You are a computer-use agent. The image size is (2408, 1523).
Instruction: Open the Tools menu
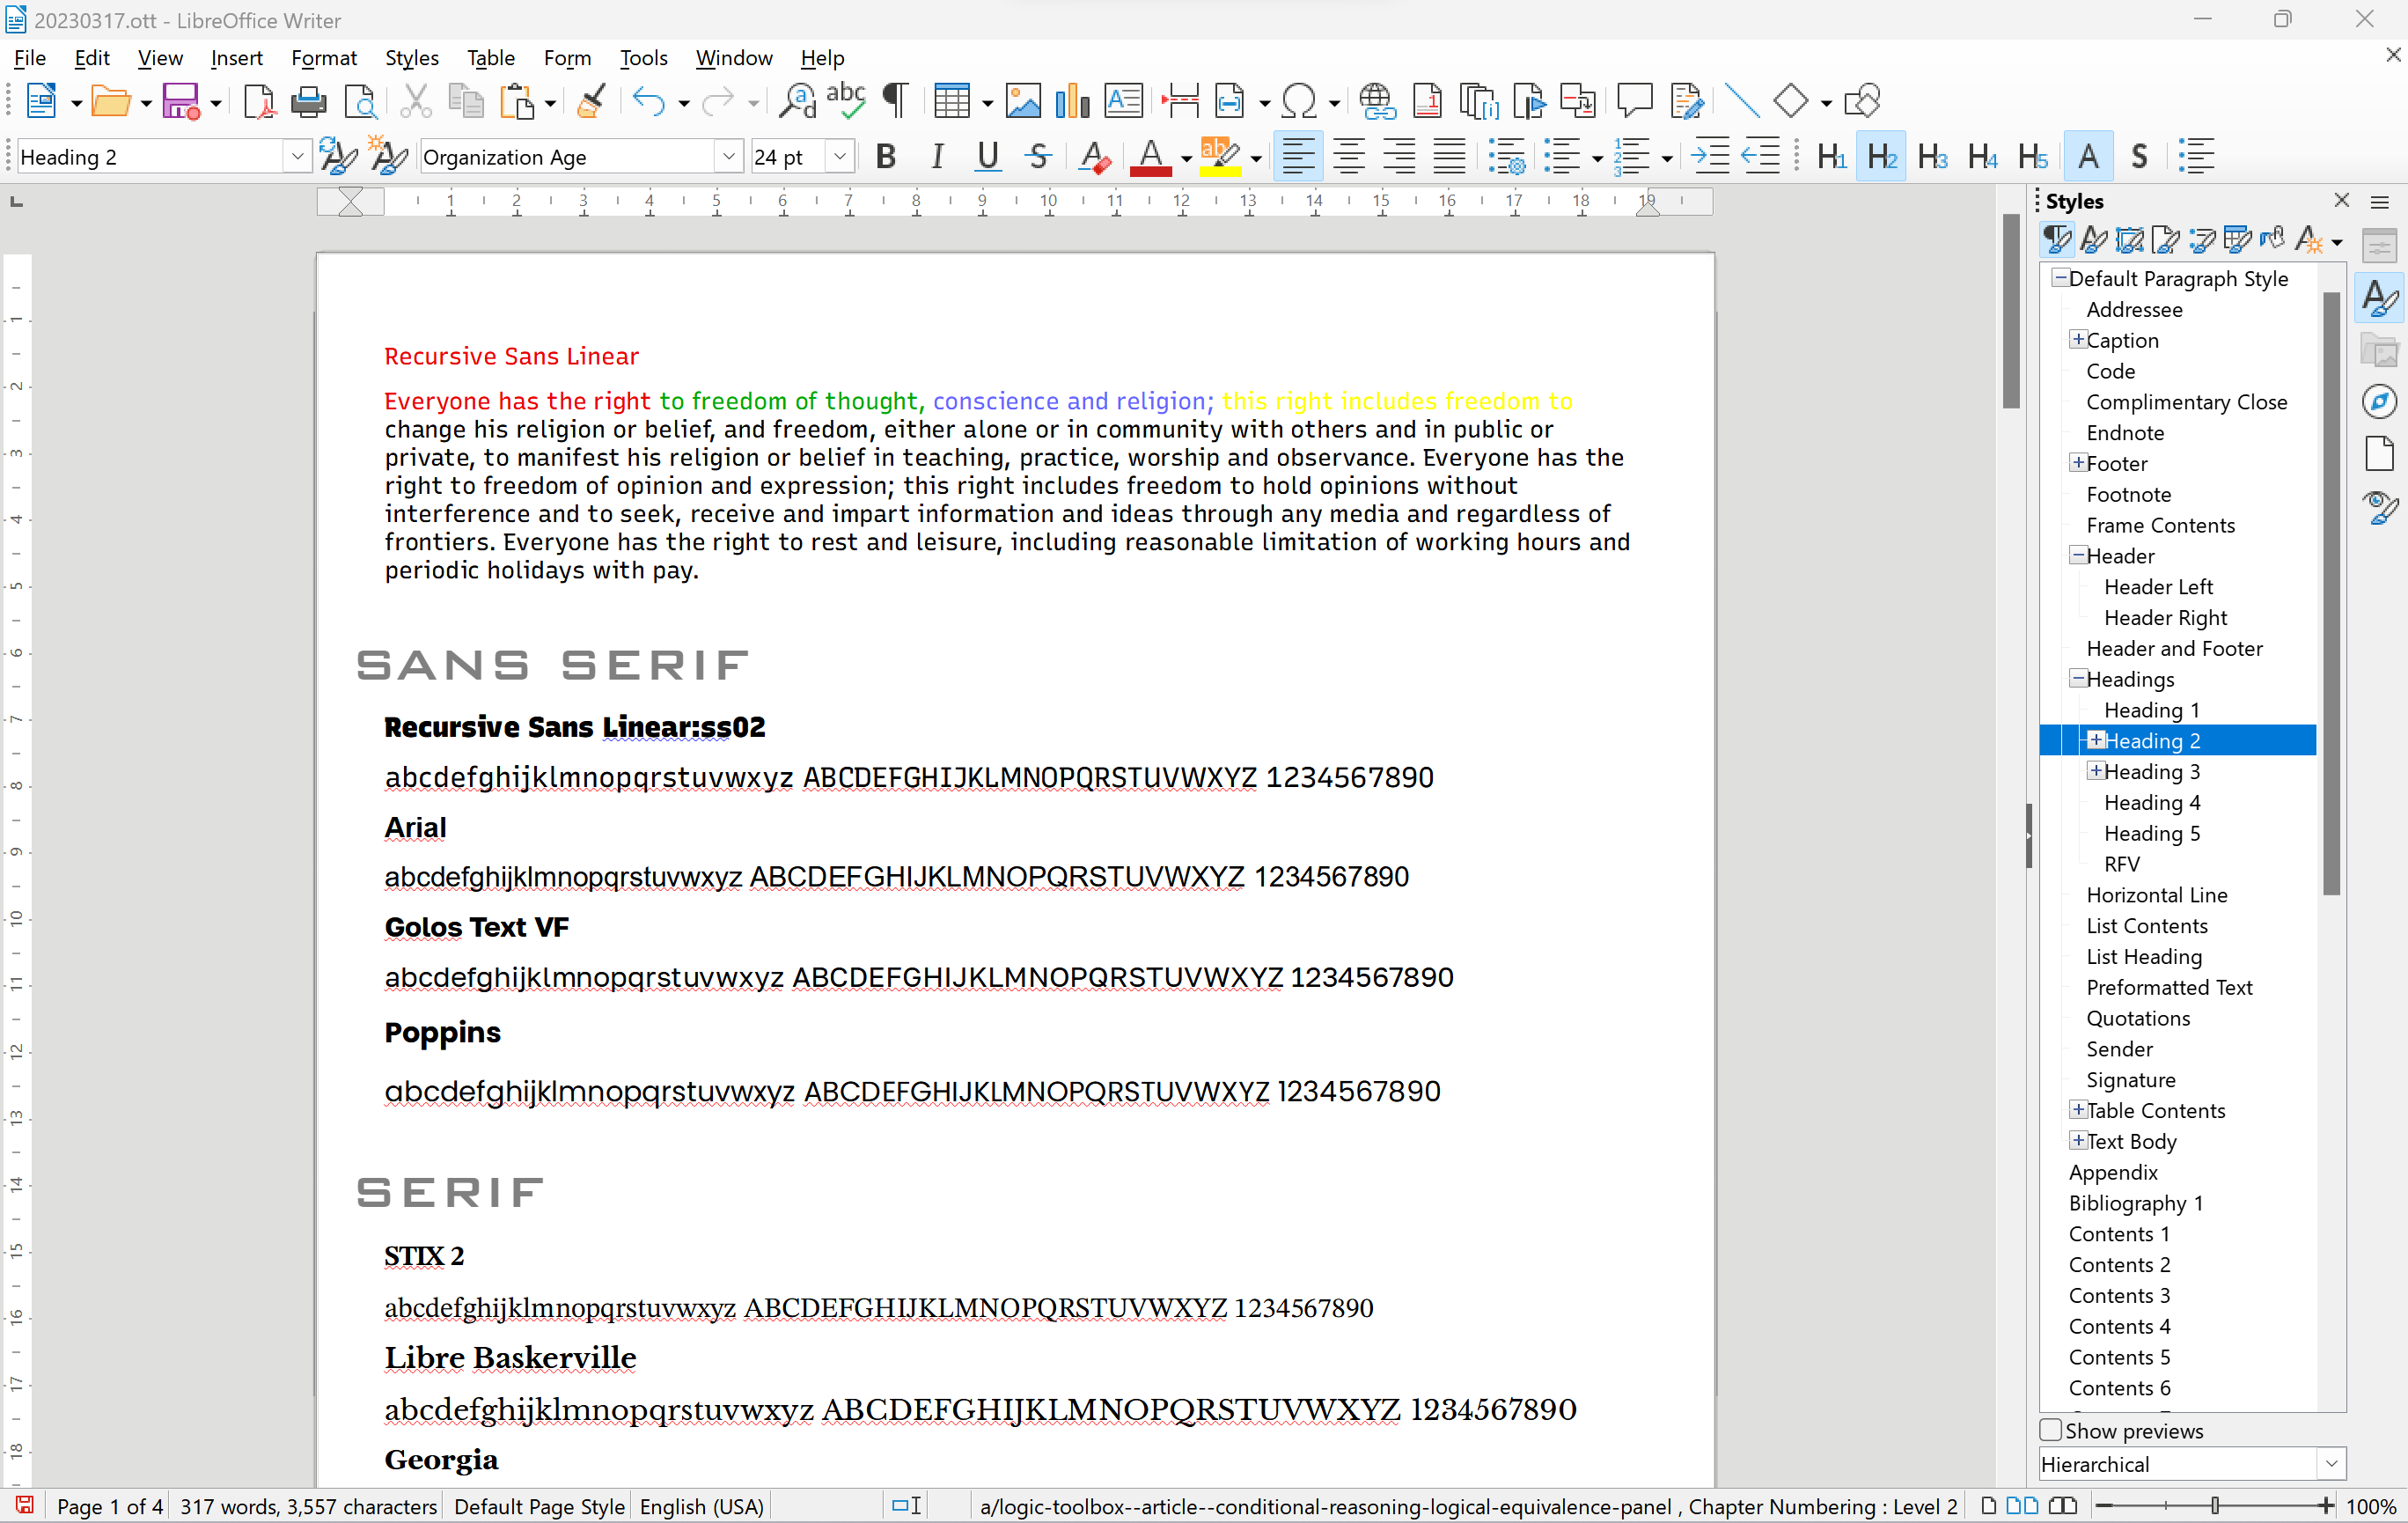tap(644, 58)
